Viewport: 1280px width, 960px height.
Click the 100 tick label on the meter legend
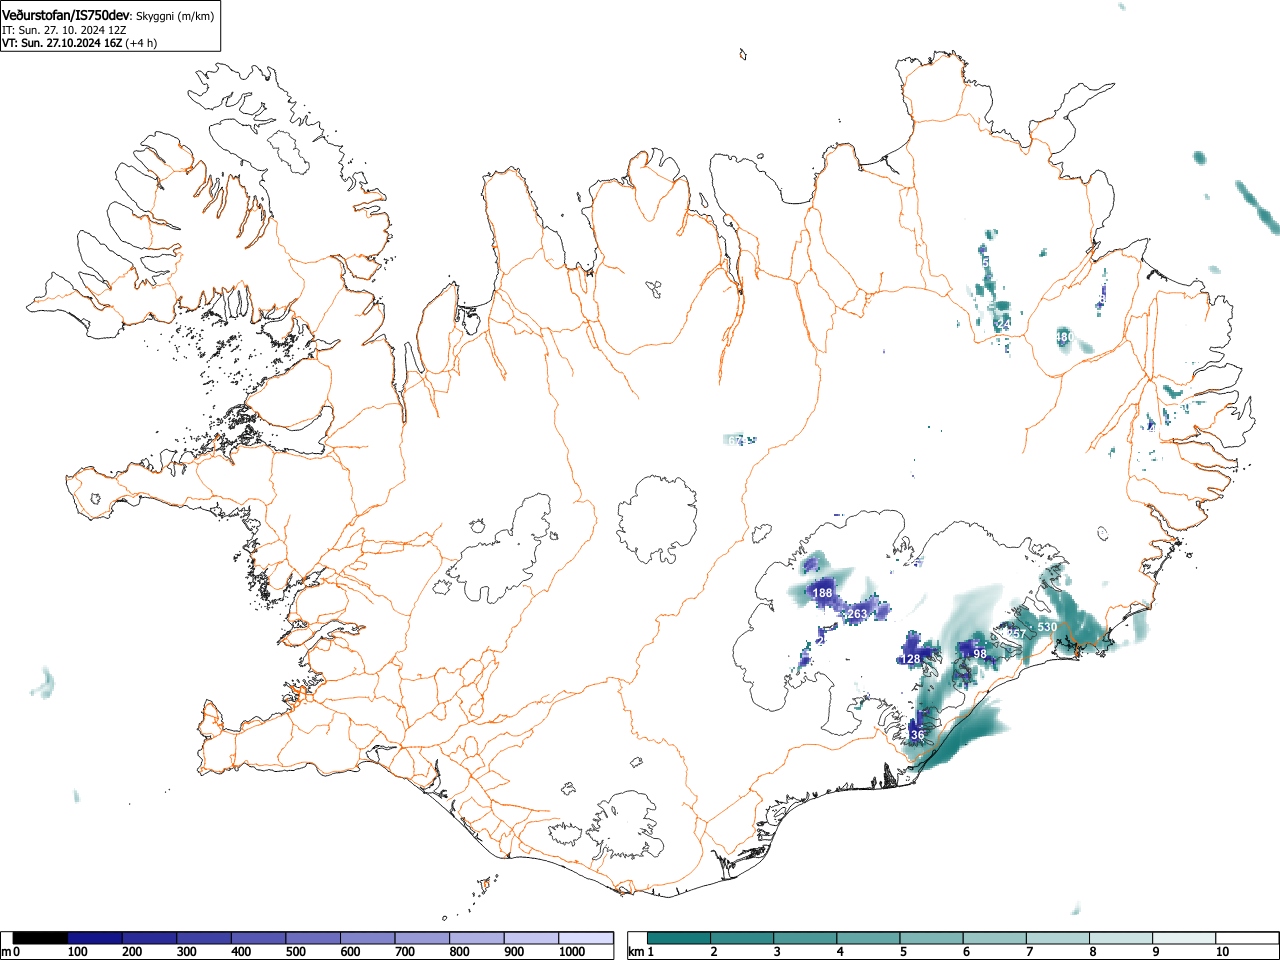[77, 952]
